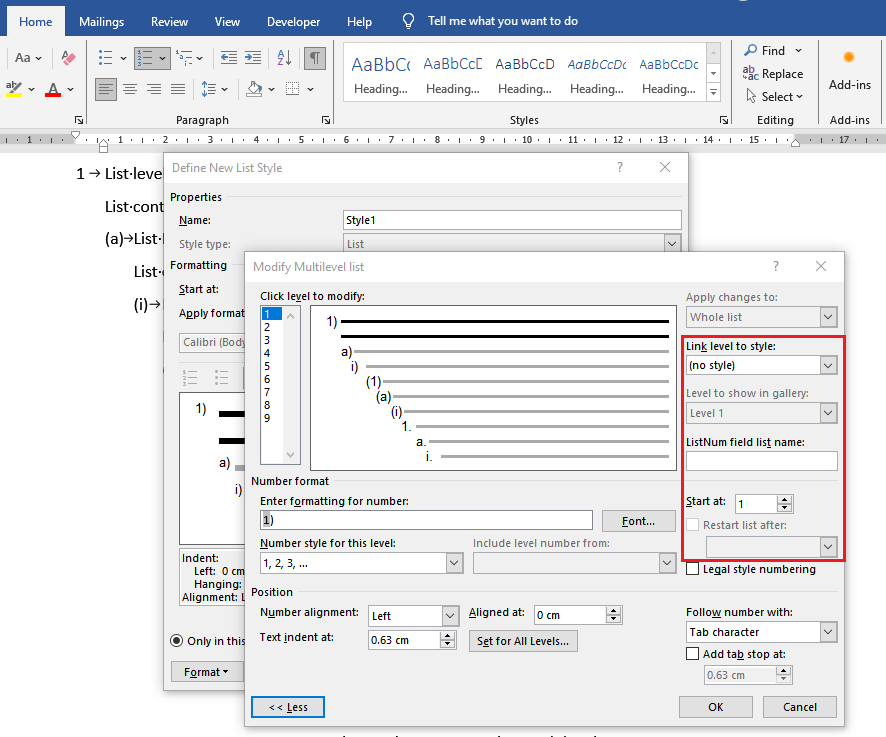The image size is (886, 737).
Task: Open the Help tab
Action: click(359, 21)
